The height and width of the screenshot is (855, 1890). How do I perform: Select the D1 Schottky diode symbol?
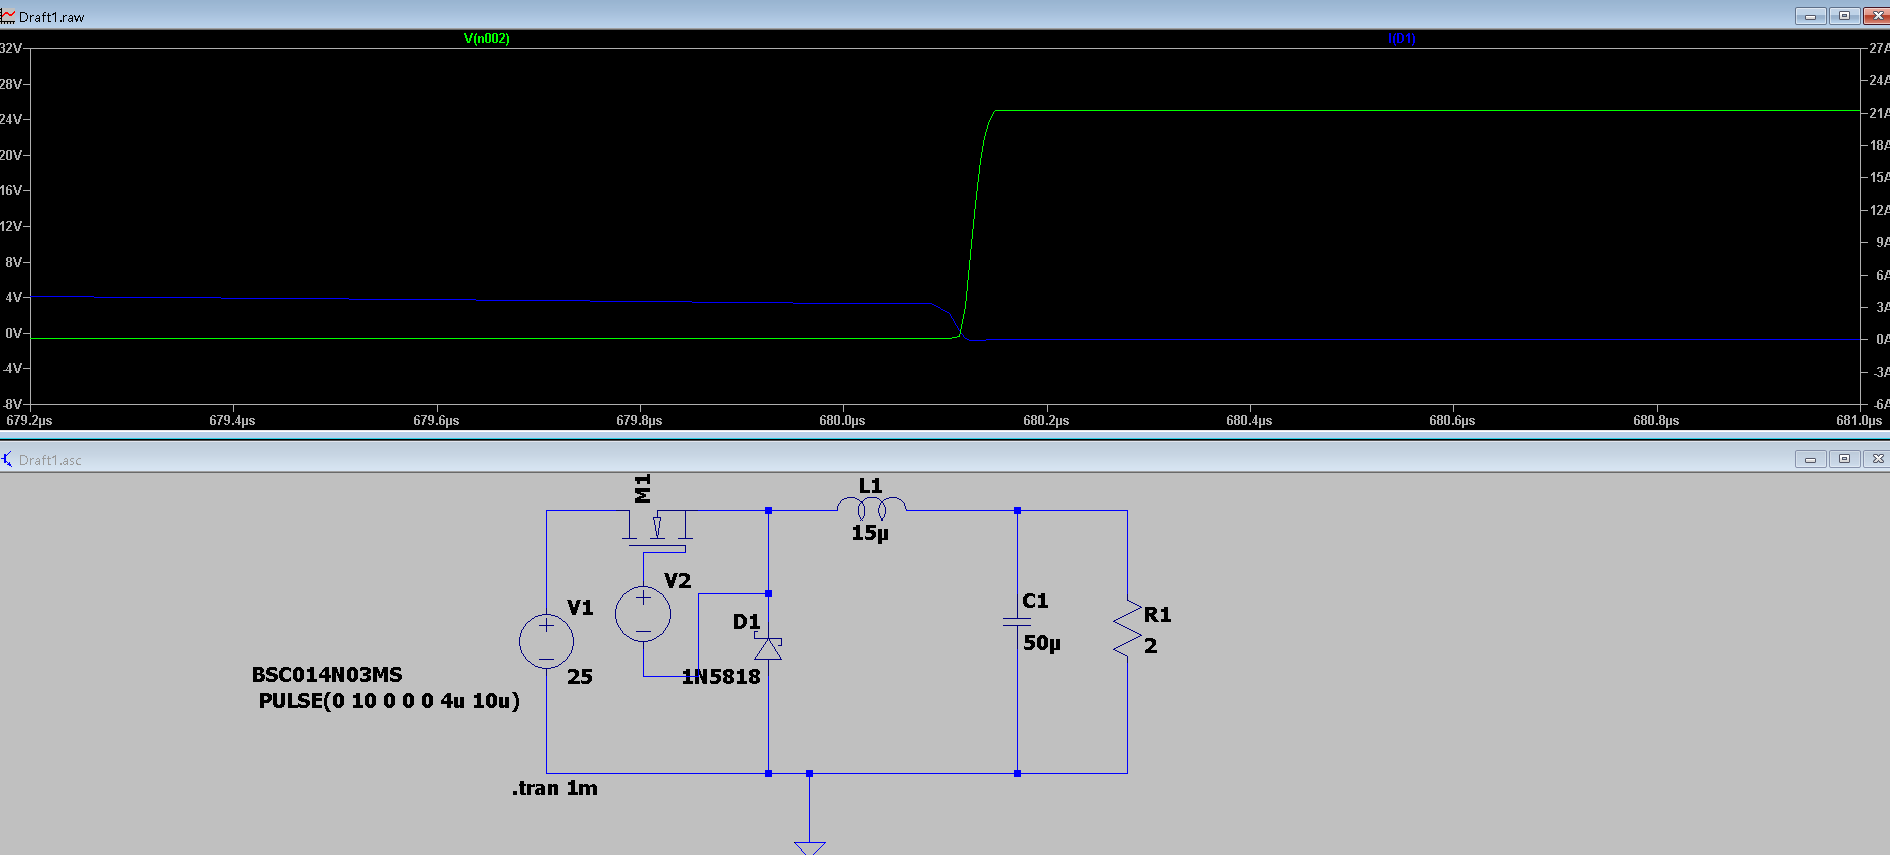coord(768,648)
